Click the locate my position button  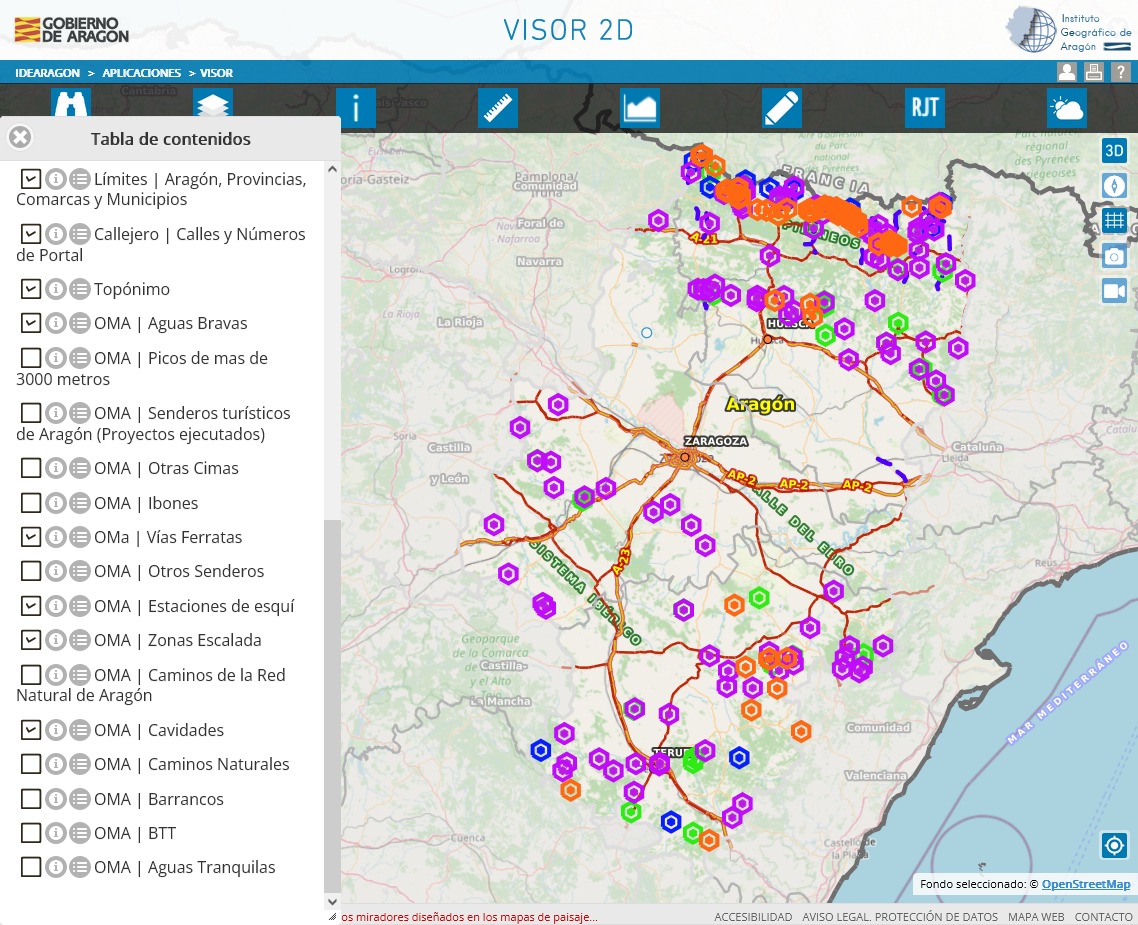click(1114, 846)
